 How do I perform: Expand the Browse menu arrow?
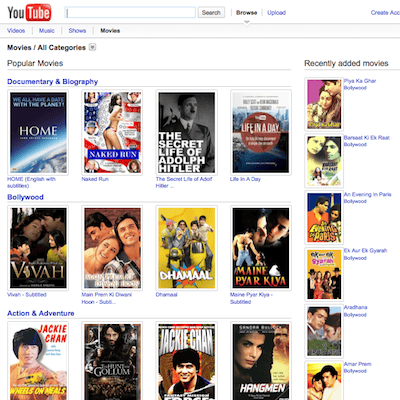[247, 23]
